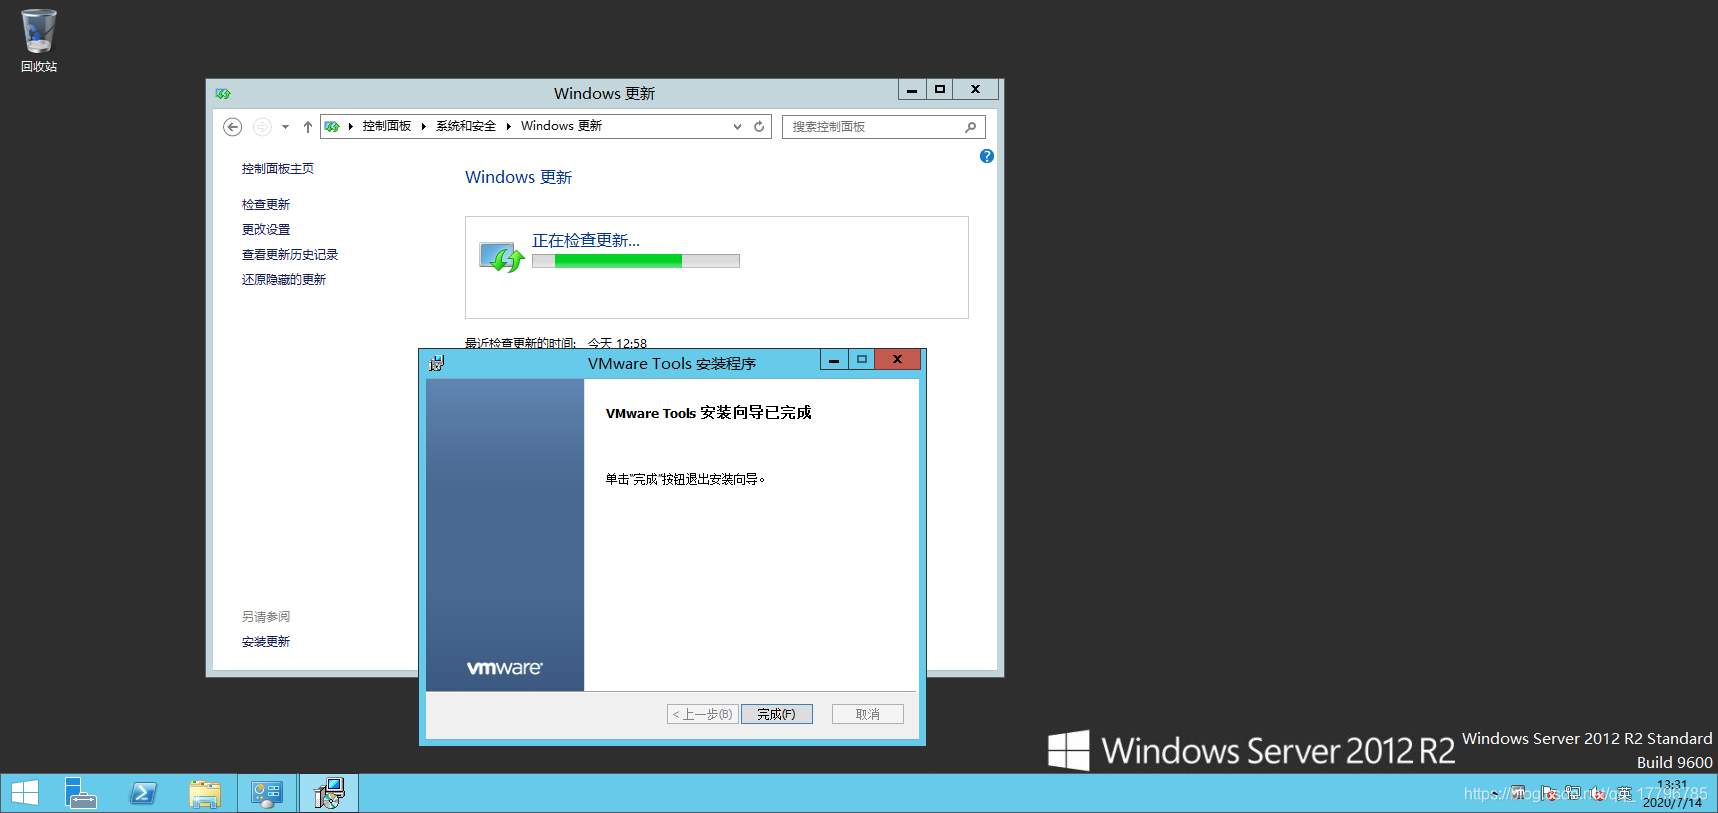Screen dimensions: 1718x813
Task: Maximize the Windows Update window
Action: point(939,90)
